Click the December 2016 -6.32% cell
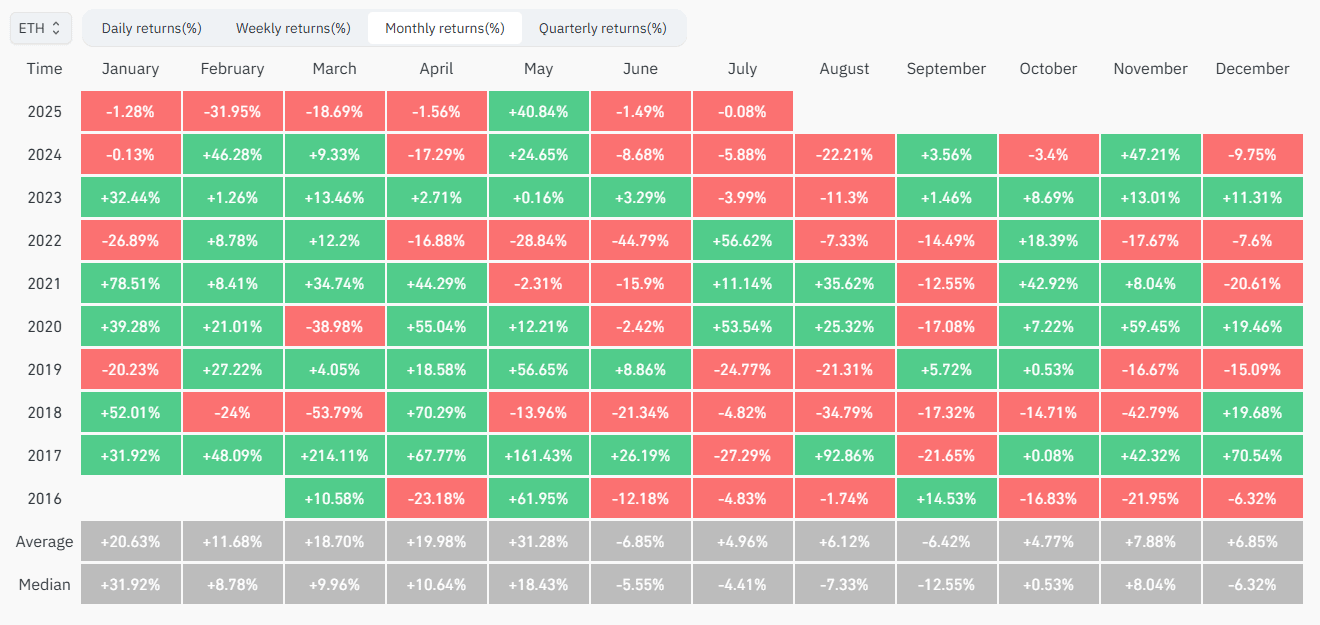 (x=1252, y=498)
